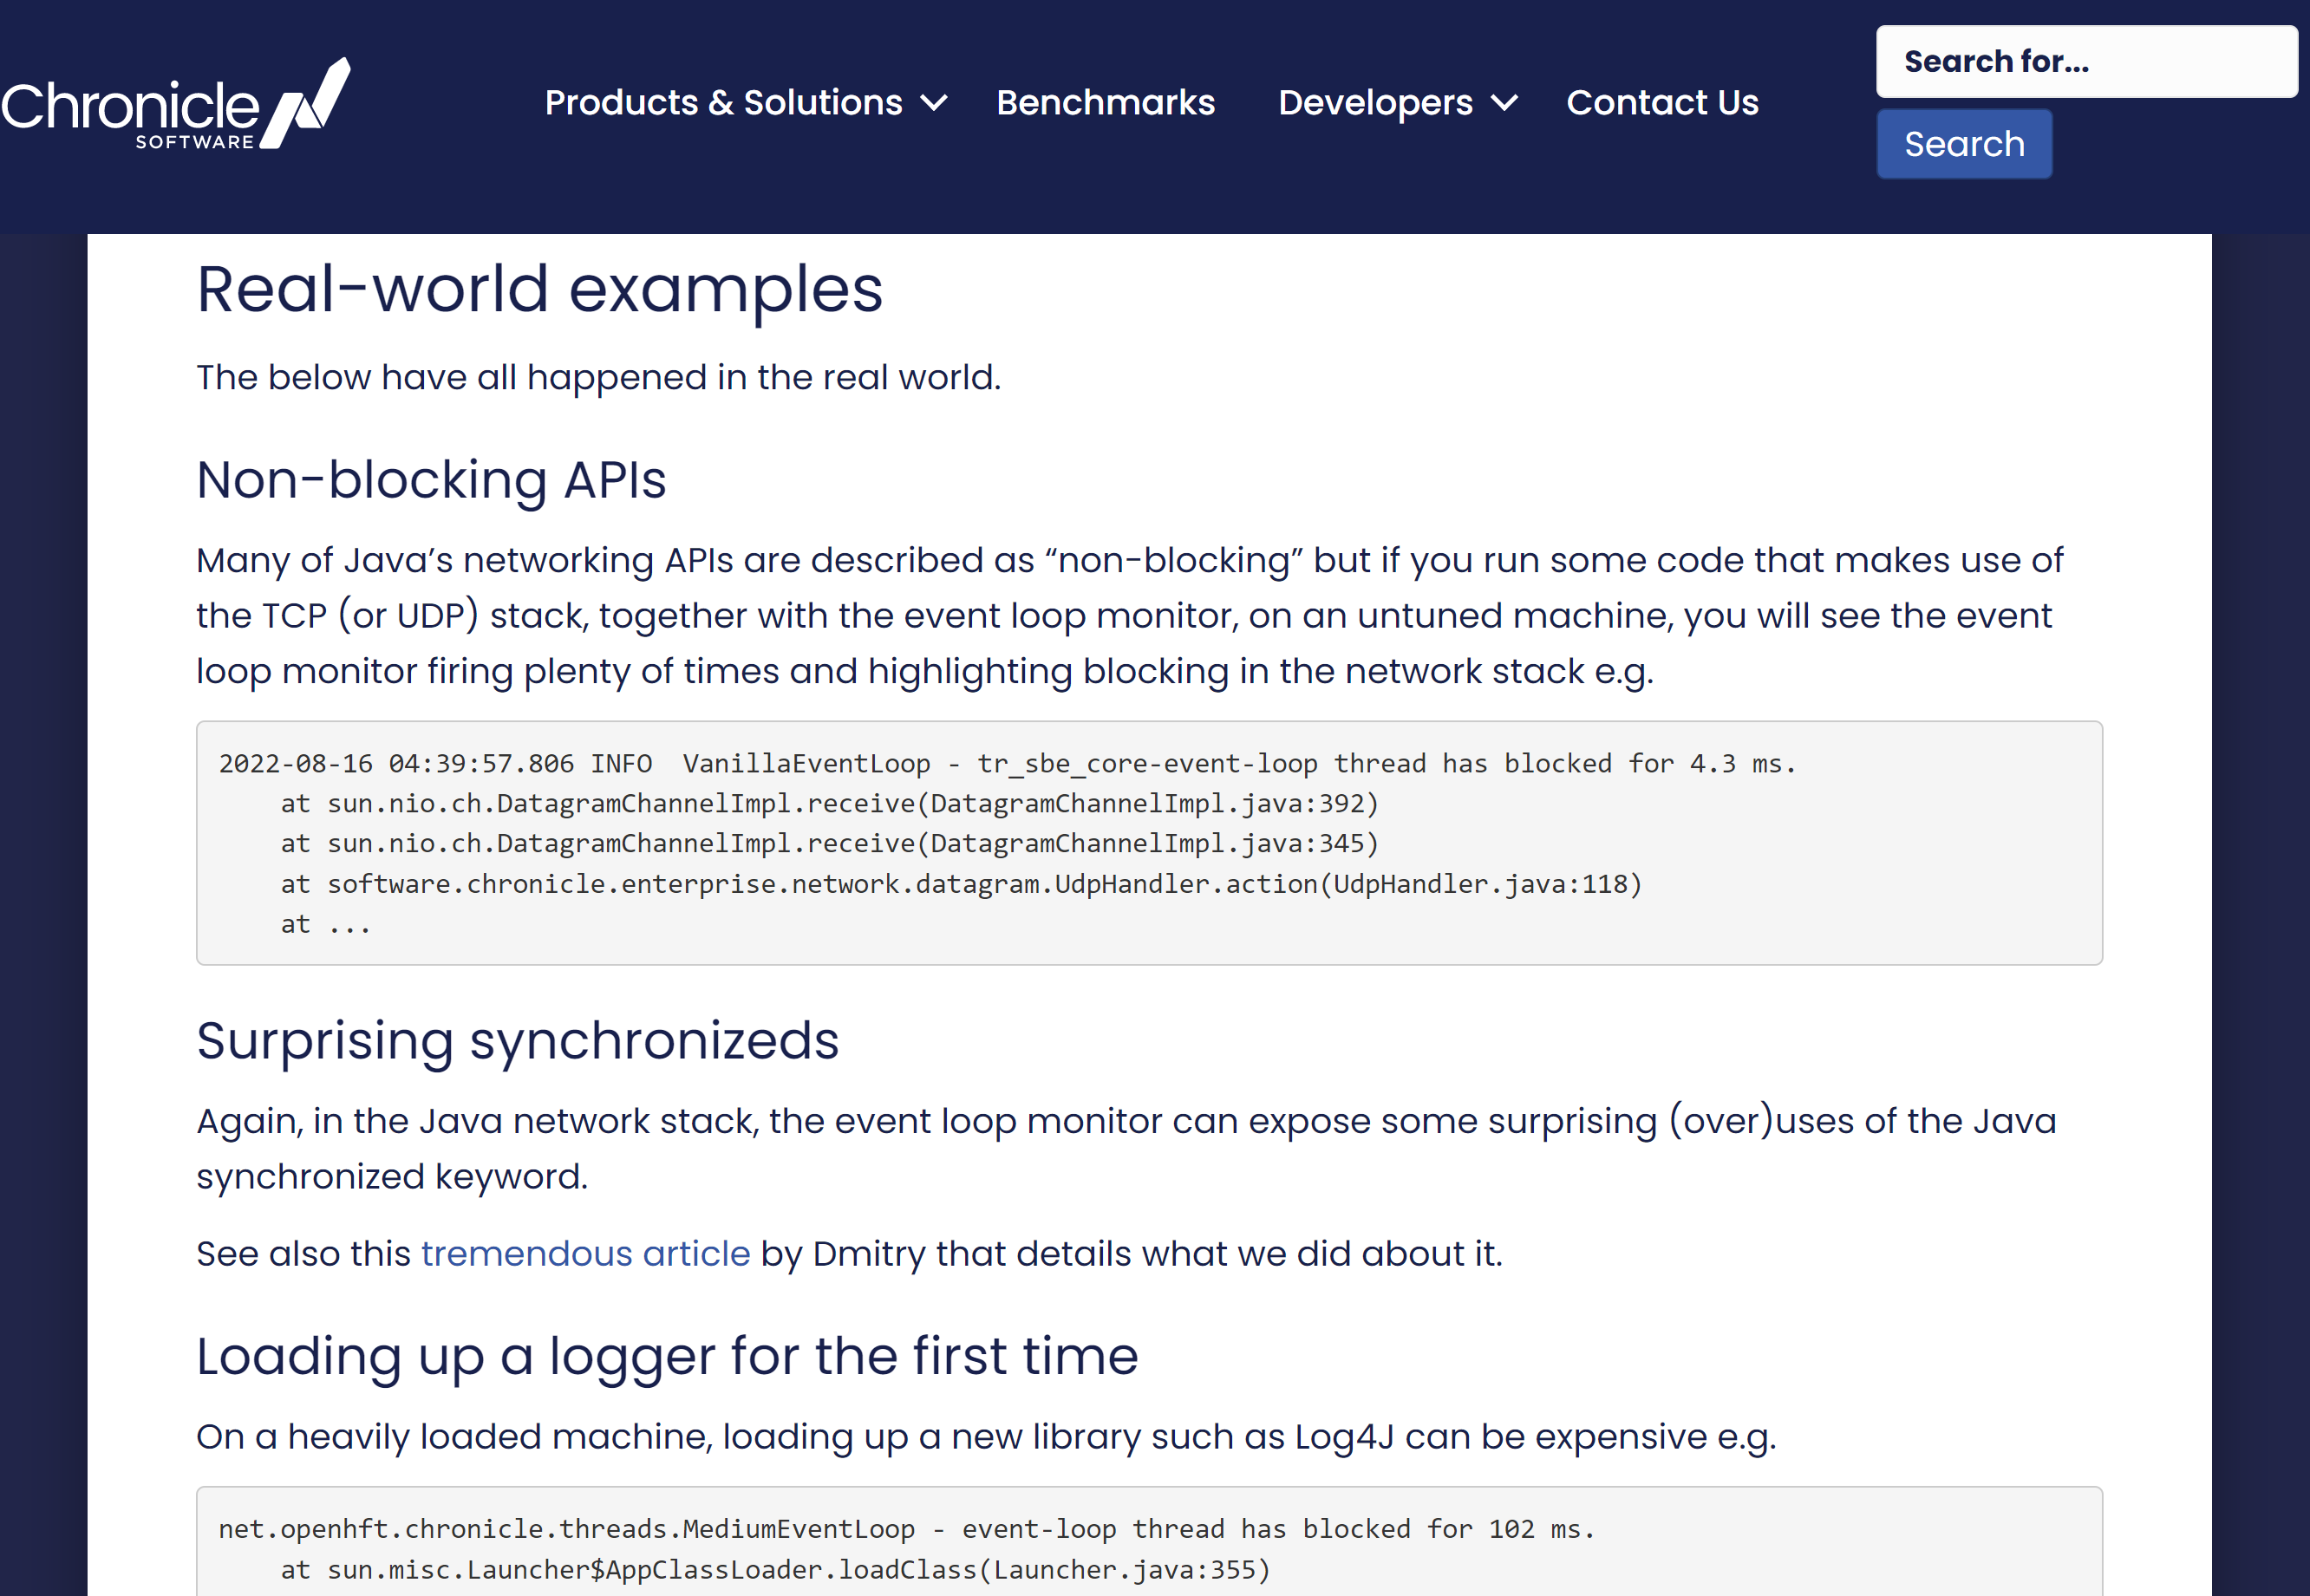2310x1596 pixels.
Task: Click the 'Non-blocking APIs' heading
Action: [x=431, y=480]
